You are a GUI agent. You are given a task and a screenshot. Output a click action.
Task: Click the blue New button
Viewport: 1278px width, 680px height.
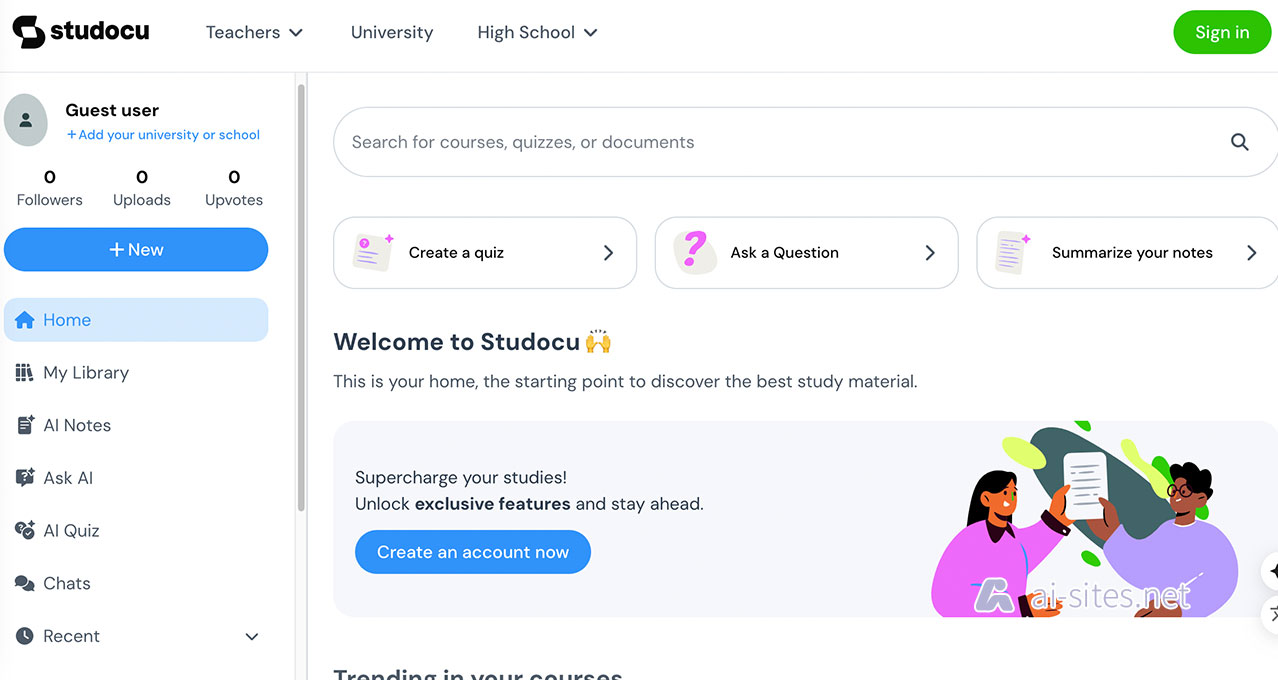pyautogui.click(x=136, y=250)
